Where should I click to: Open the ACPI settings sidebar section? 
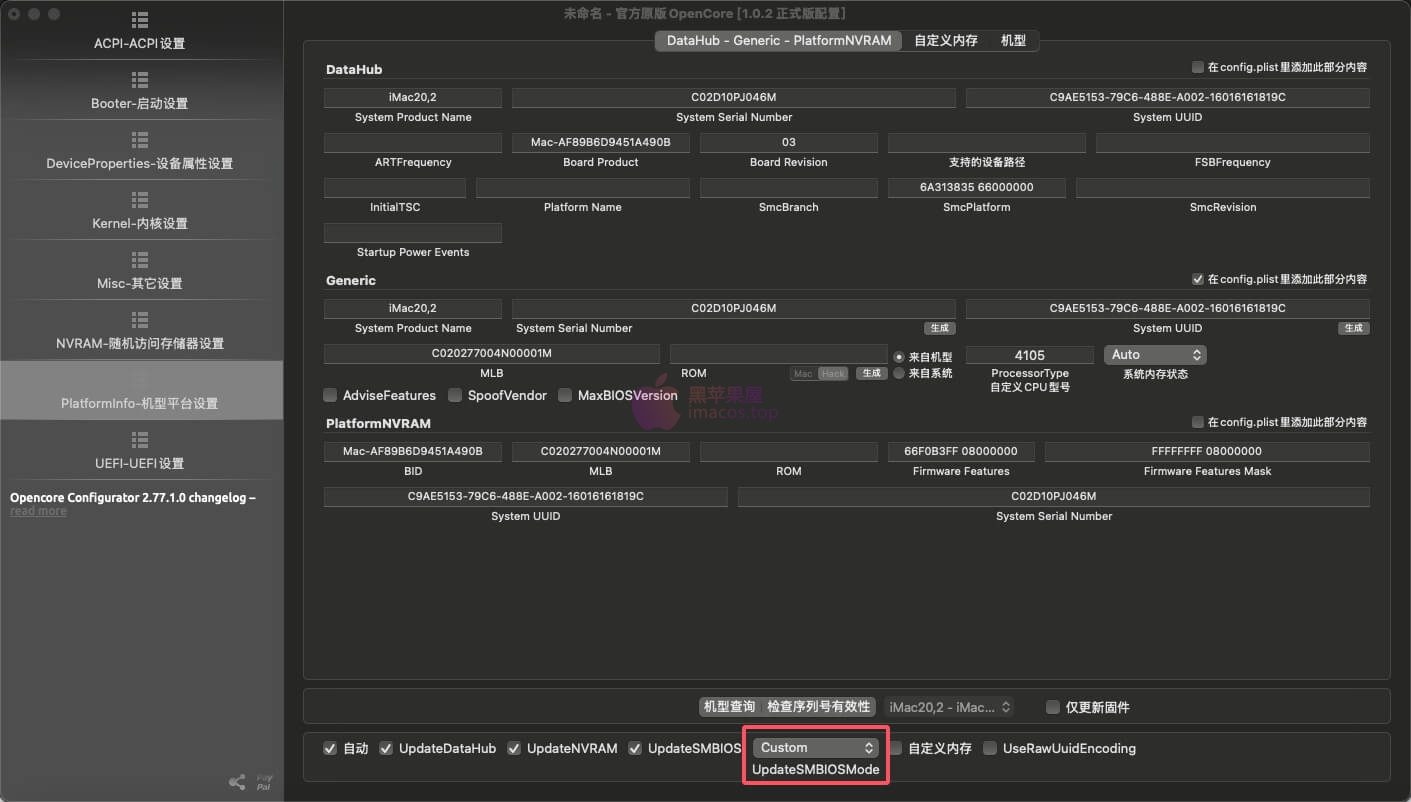click(x=140, y=31)
